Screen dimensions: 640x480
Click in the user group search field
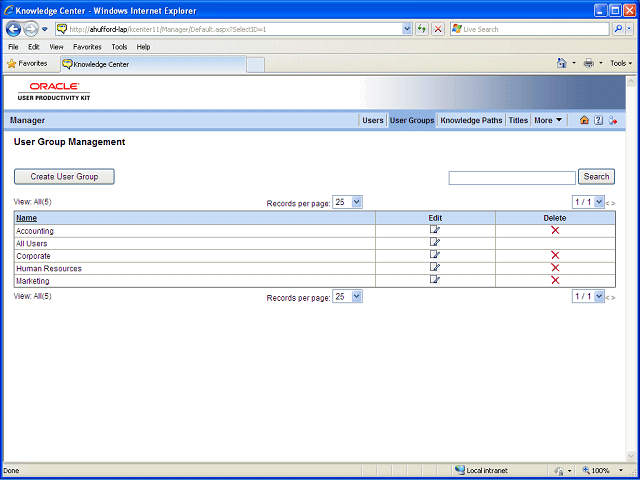512,178
